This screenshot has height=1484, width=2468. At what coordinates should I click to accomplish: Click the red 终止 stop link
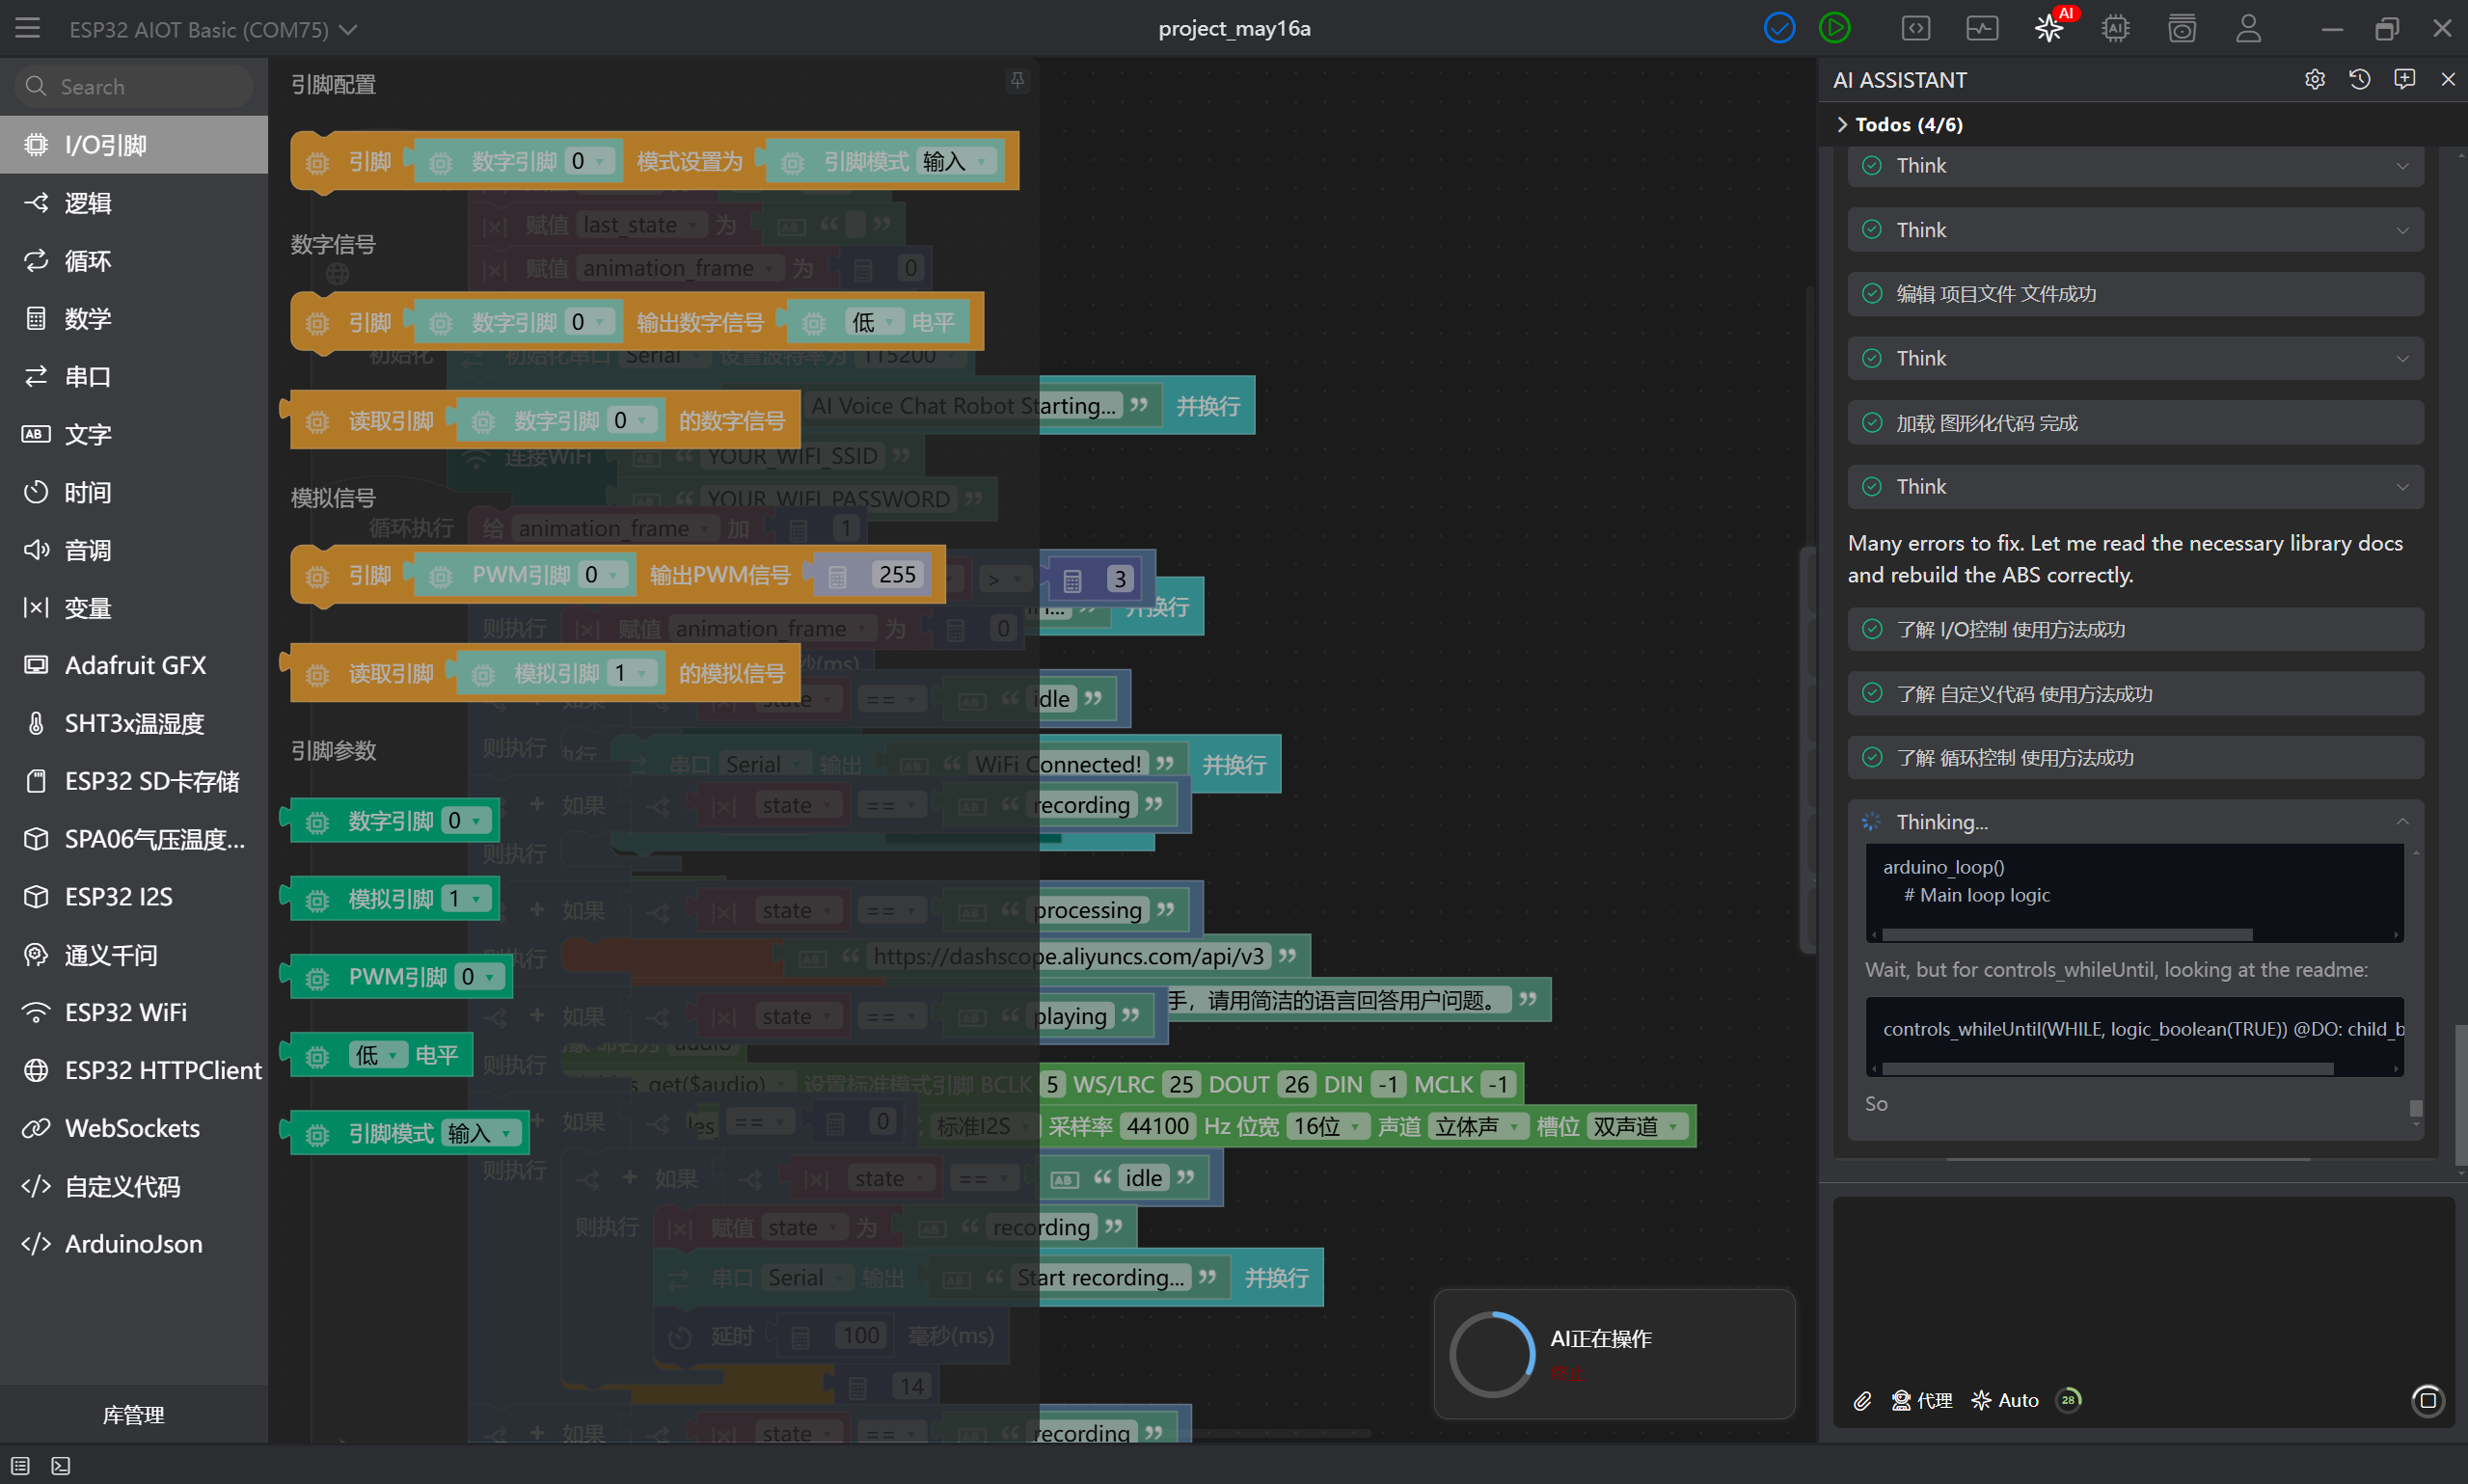(x=1567, y=1374)
